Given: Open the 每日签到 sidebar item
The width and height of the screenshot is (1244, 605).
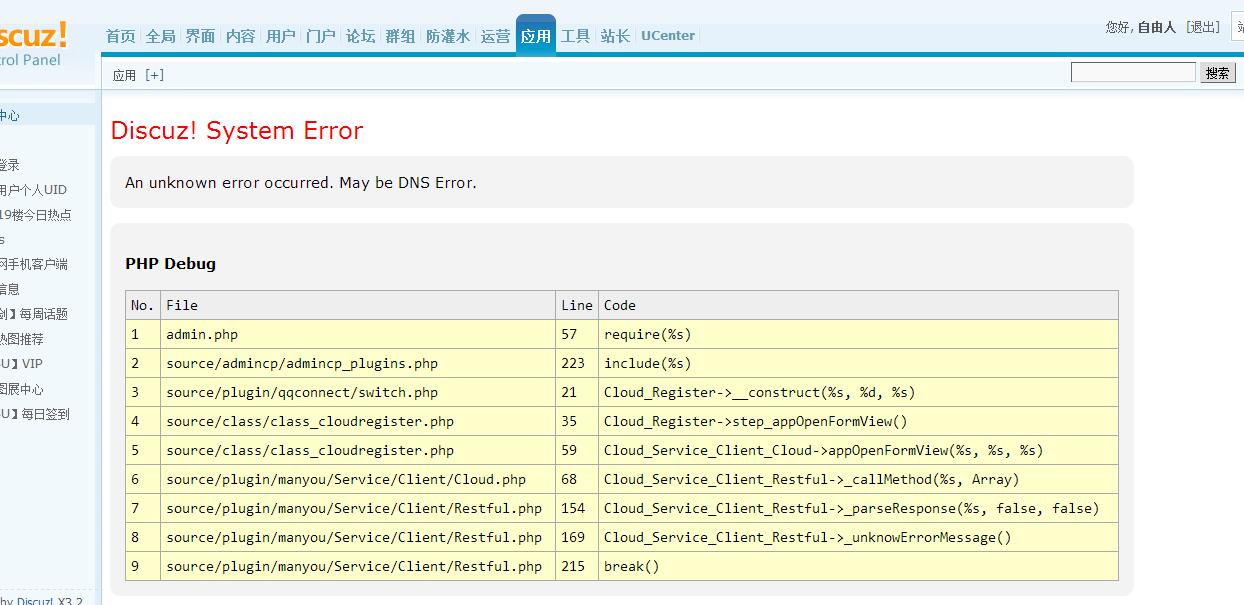Looking at the screenshot, I should pos(35,414).
